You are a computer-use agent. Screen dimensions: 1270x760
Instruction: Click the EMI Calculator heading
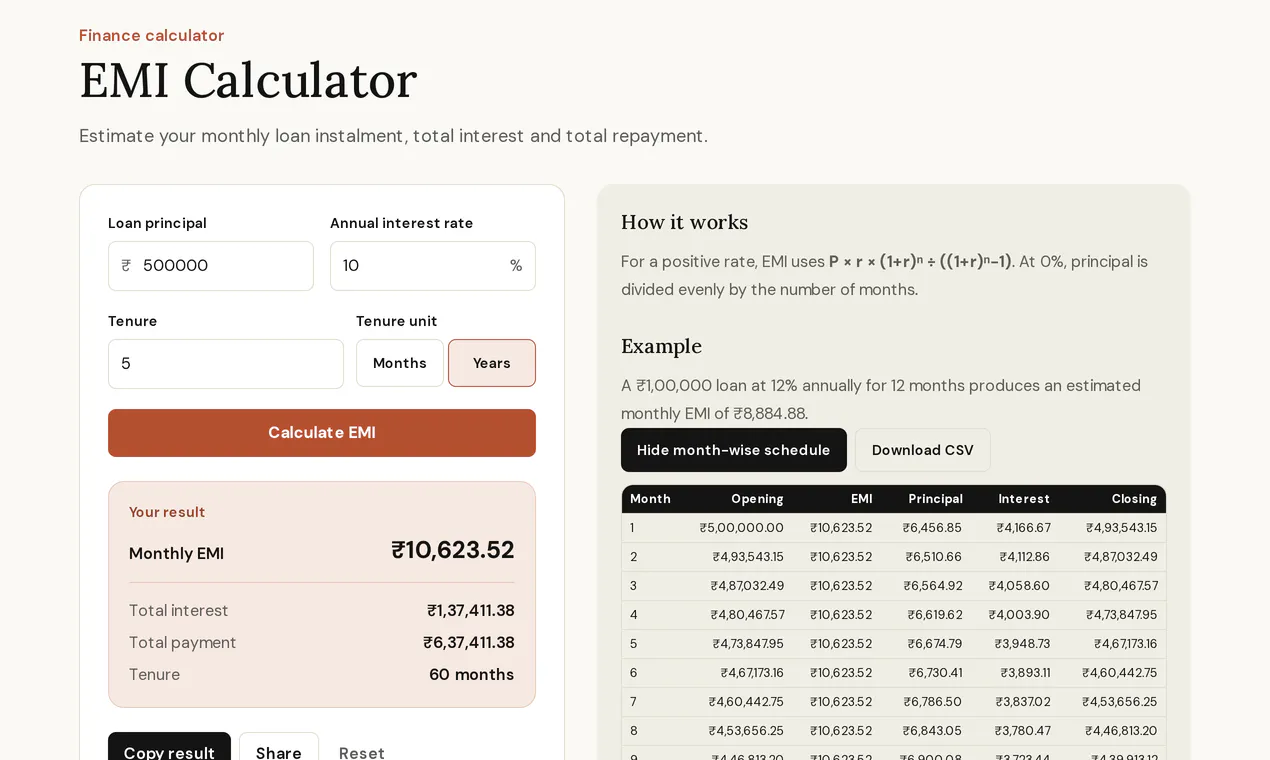248,81
